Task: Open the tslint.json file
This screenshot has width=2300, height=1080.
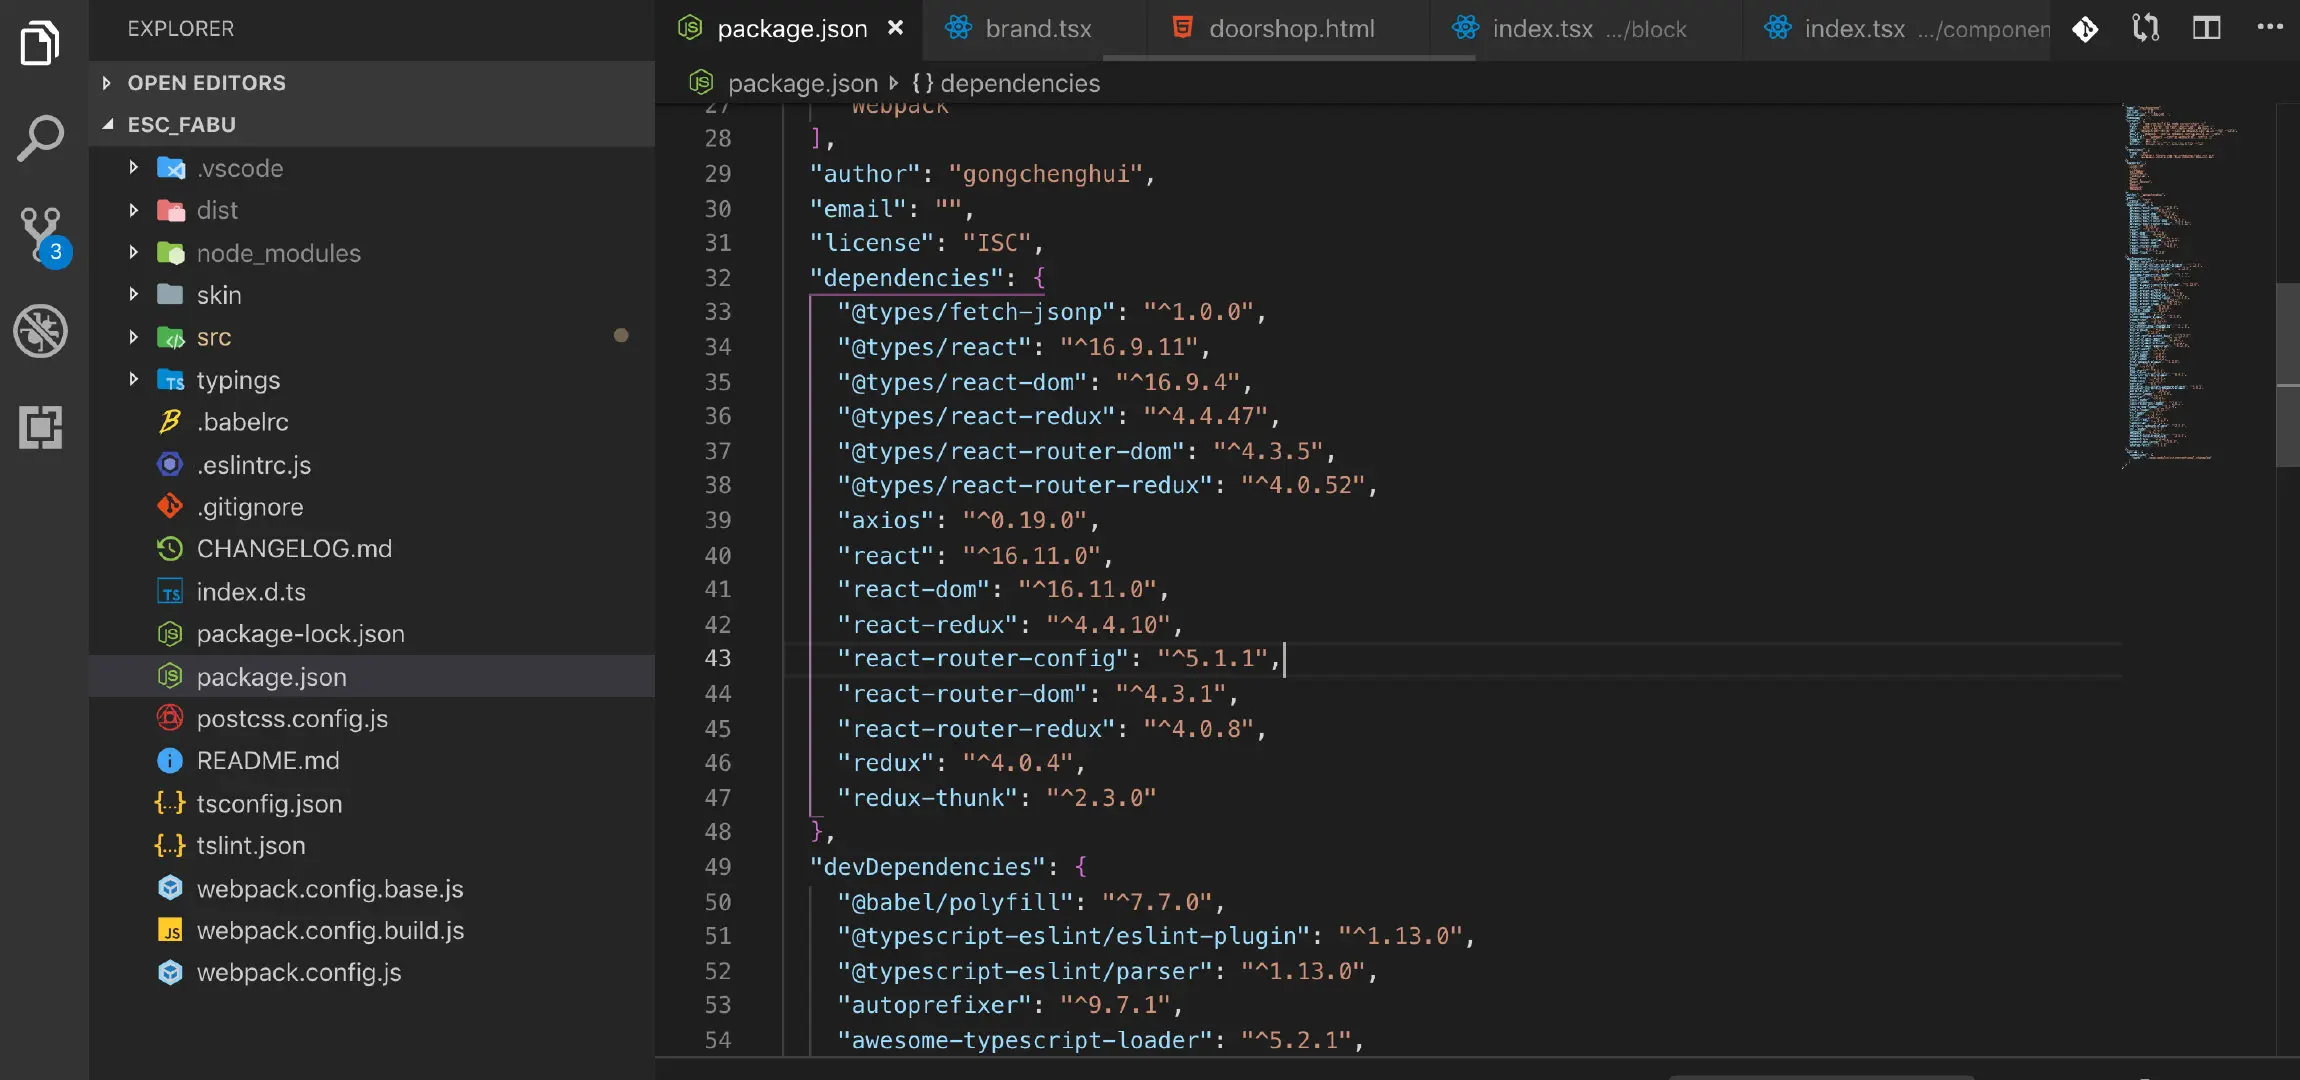Action: click(x=372, y=846)
